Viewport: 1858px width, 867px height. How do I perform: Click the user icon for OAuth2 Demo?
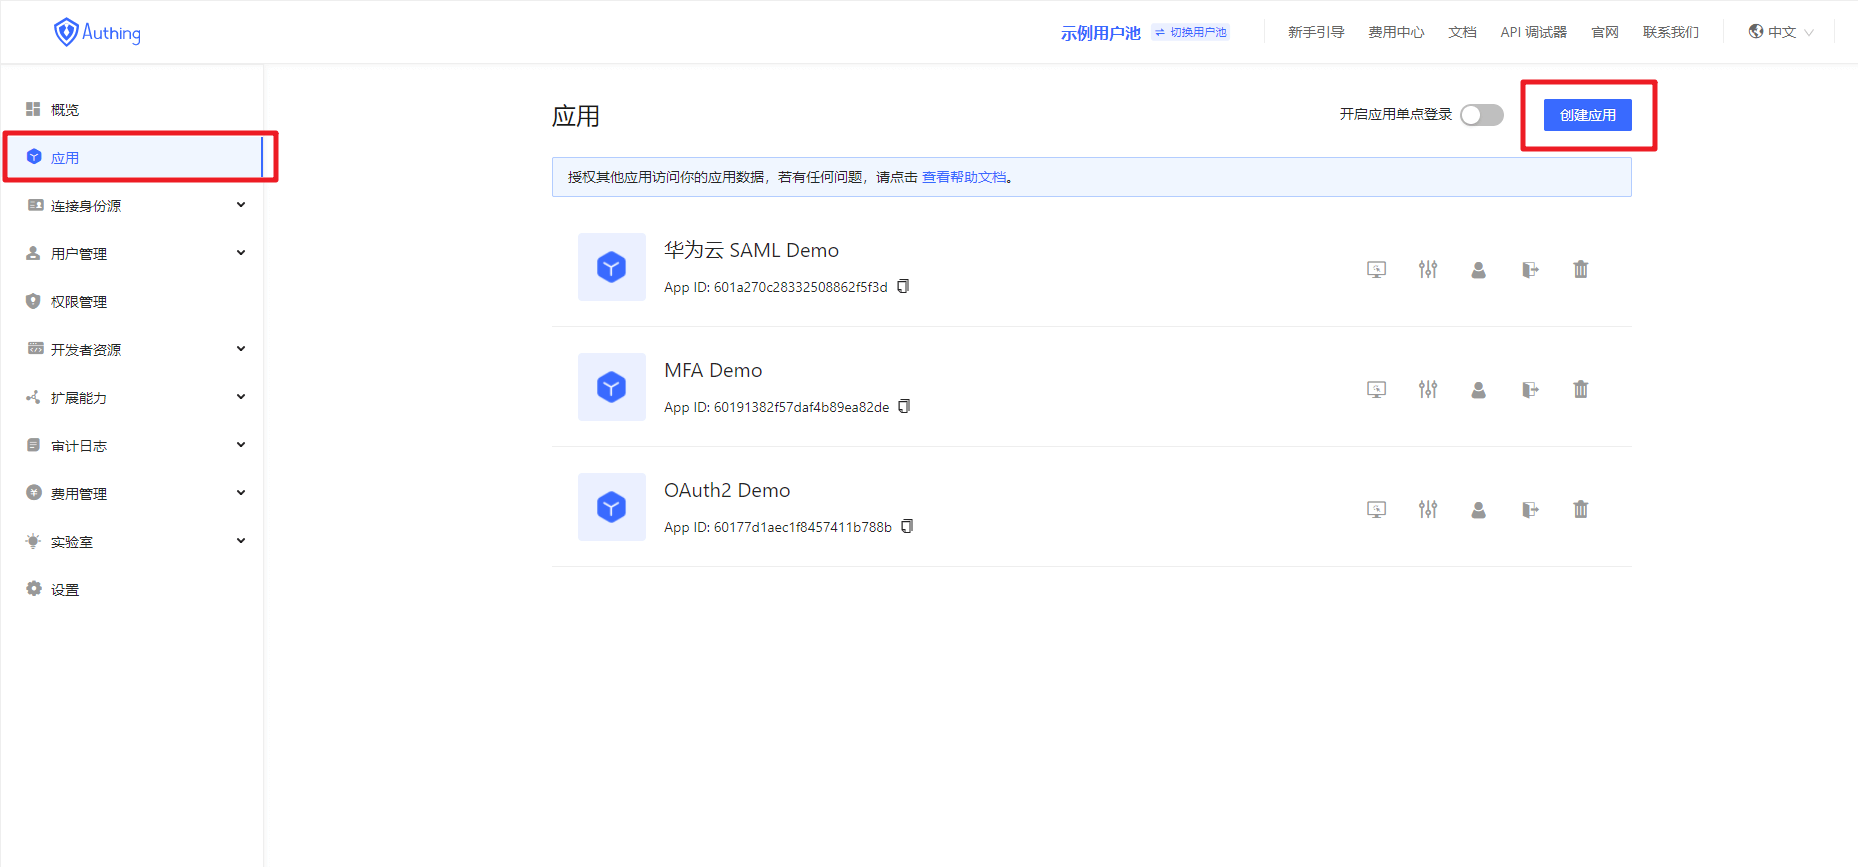coord(1478,510)
